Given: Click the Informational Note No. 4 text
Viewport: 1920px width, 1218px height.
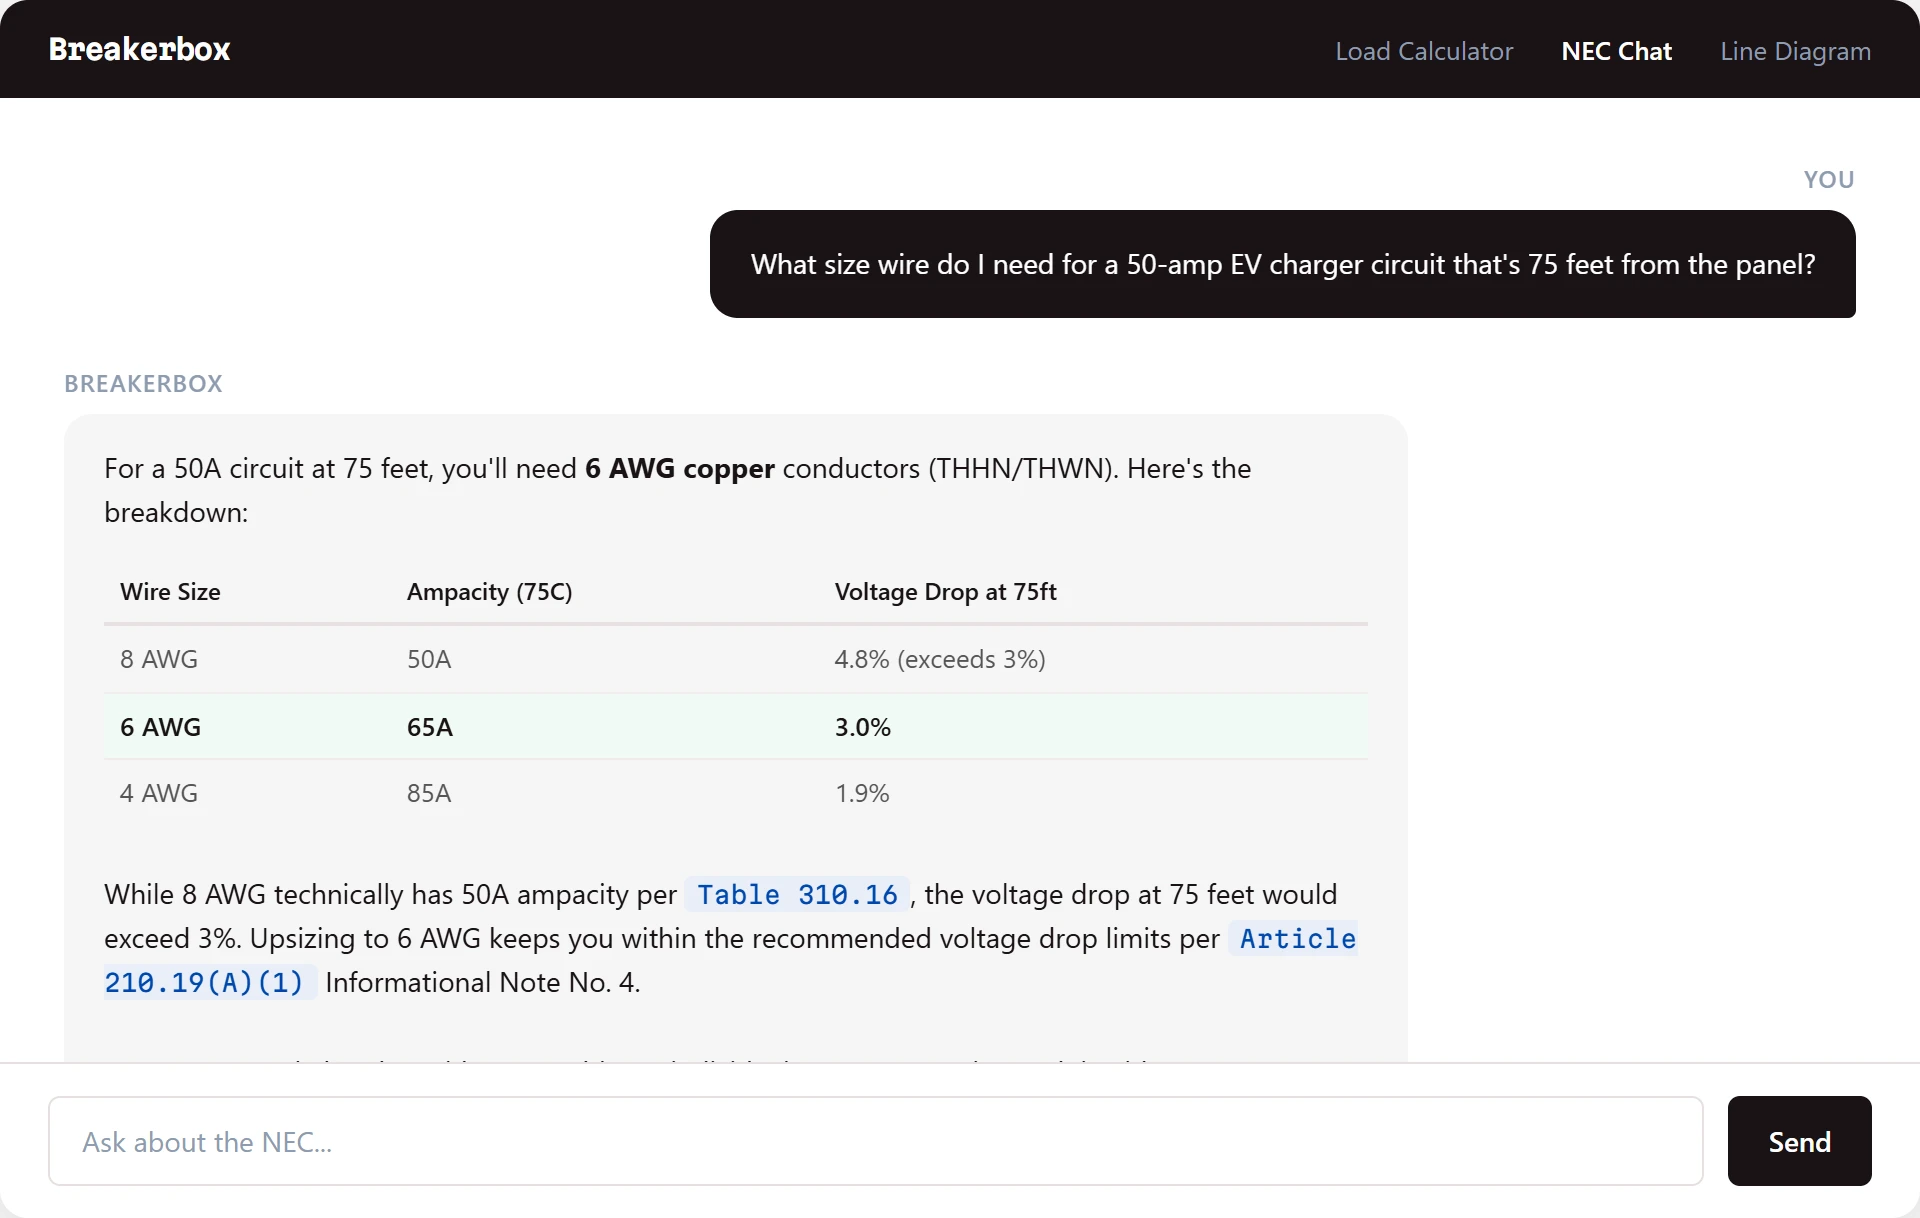Looking at the screenshot, I should 483,982.
